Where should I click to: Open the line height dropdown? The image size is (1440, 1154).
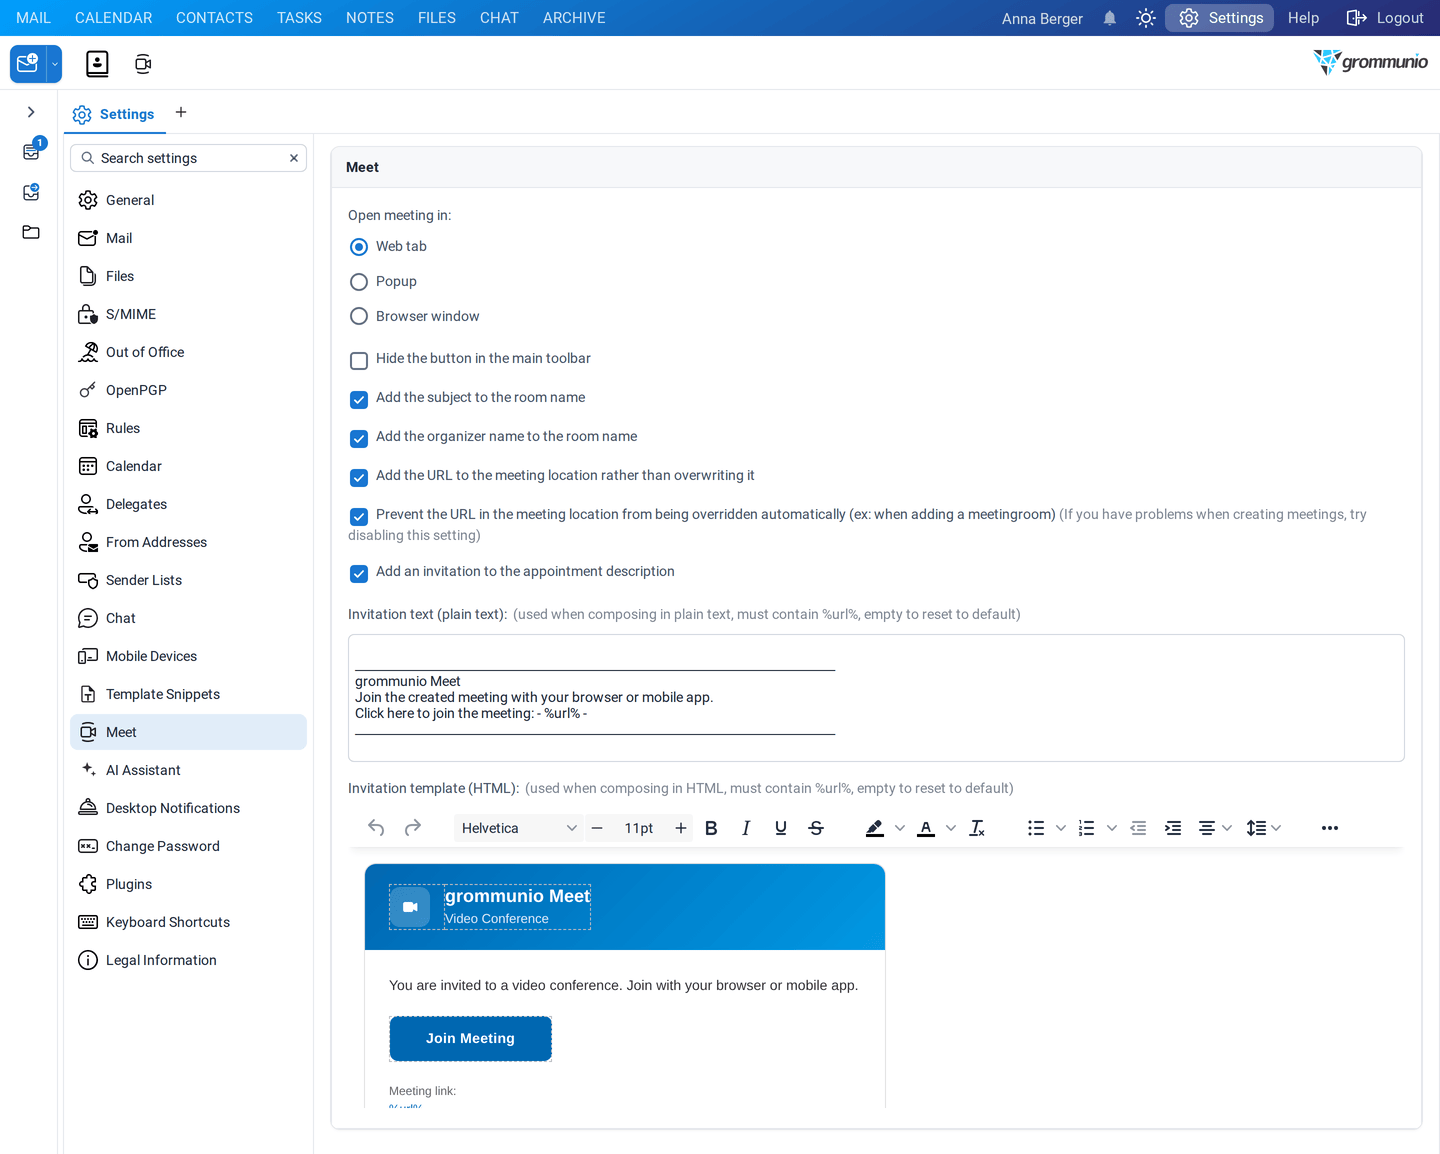pos(1264,828)
